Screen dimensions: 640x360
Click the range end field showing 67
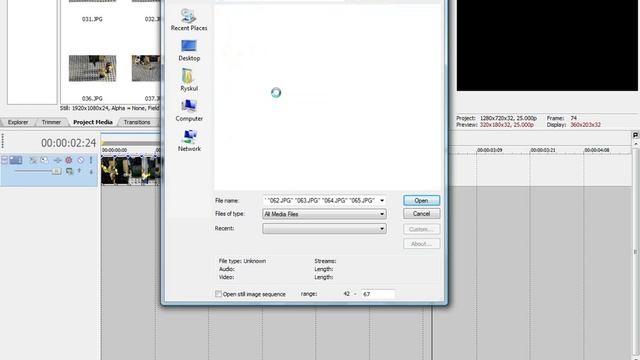click(x=378, y=294)
